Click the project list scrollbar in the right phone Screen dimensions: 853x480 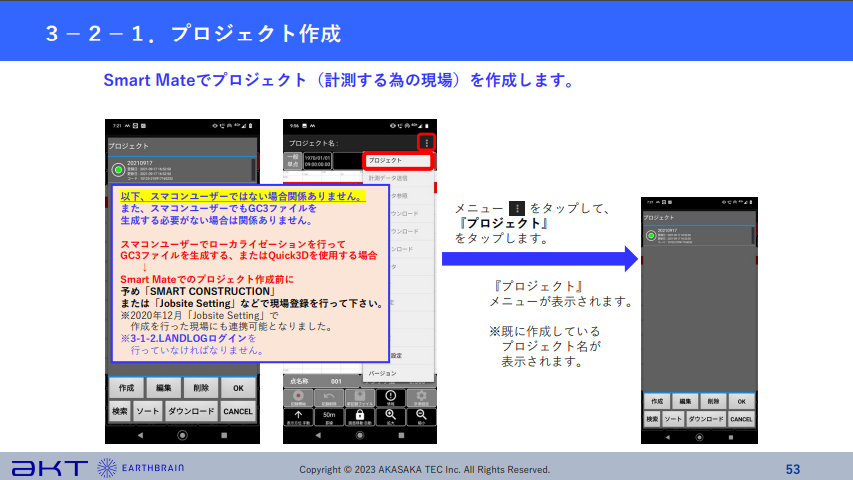pyautogui.click(x=753, y=236)
